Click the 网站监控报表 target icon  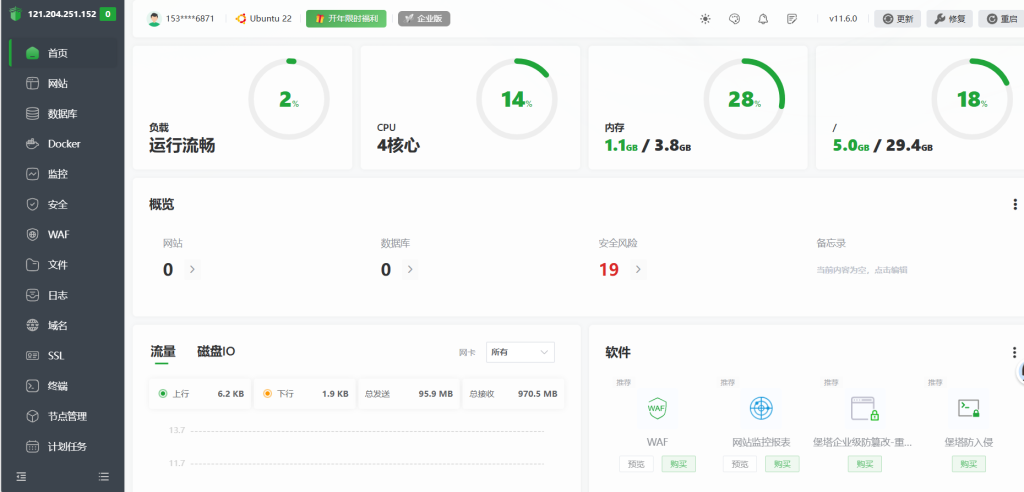[761, 408]
